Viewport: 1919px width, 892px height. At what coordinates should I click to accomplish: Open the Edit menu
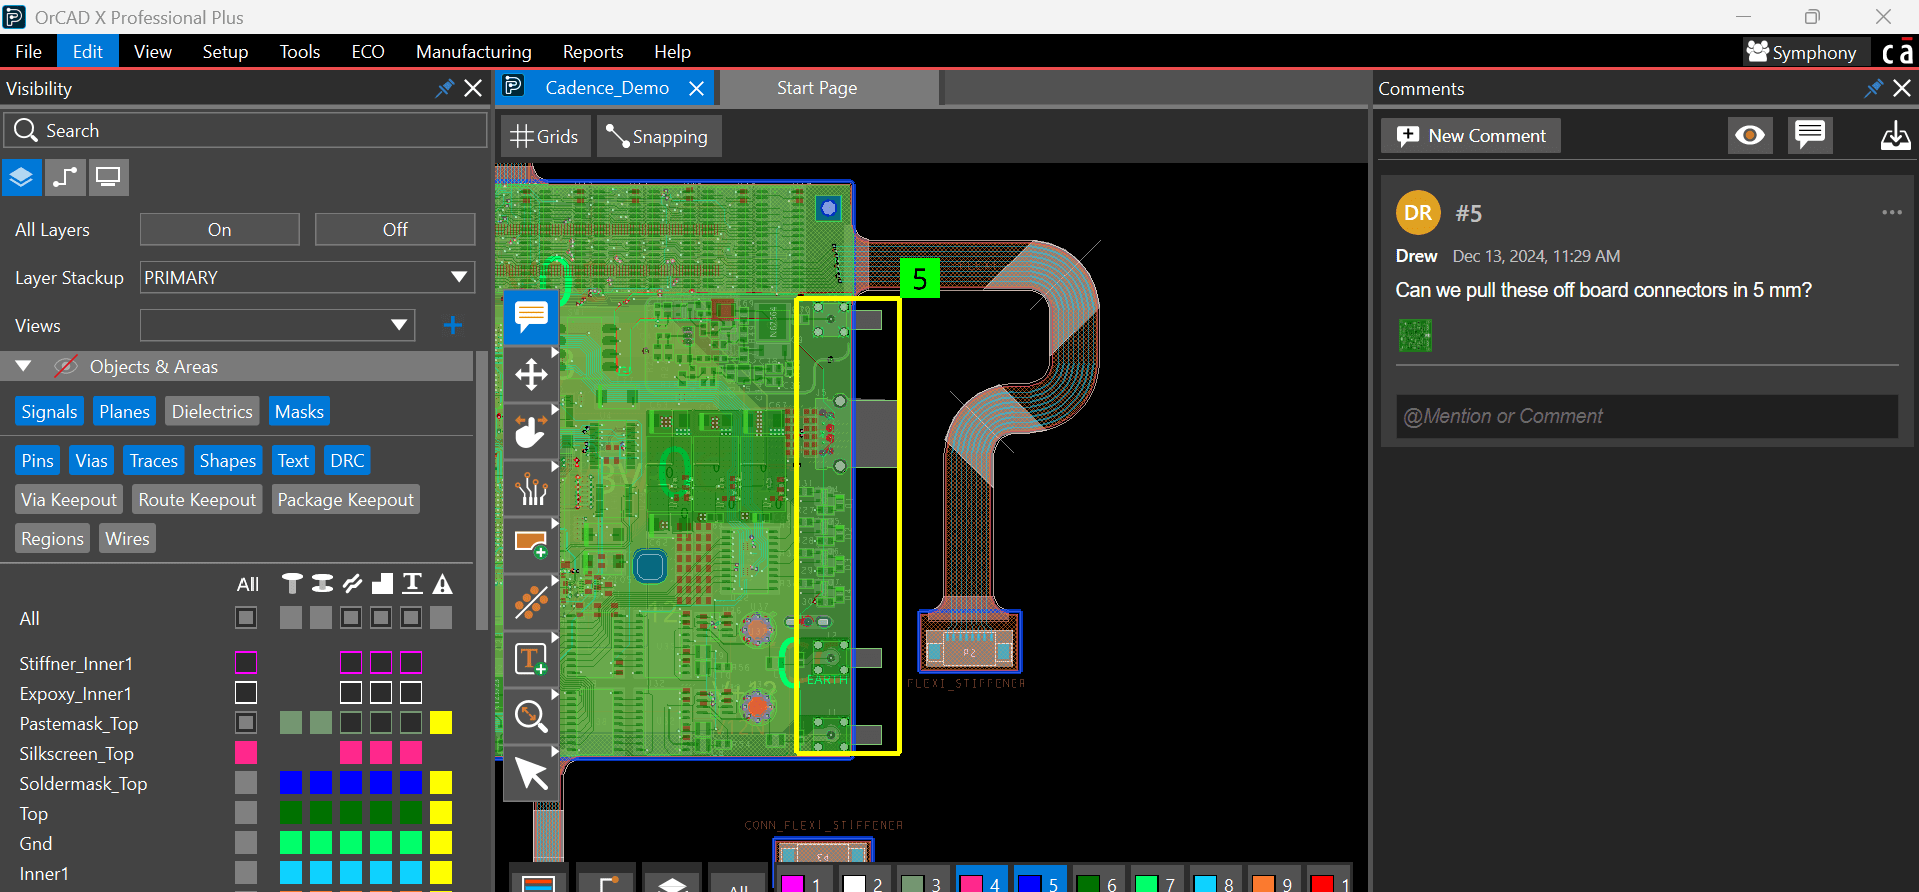[88, 52]
